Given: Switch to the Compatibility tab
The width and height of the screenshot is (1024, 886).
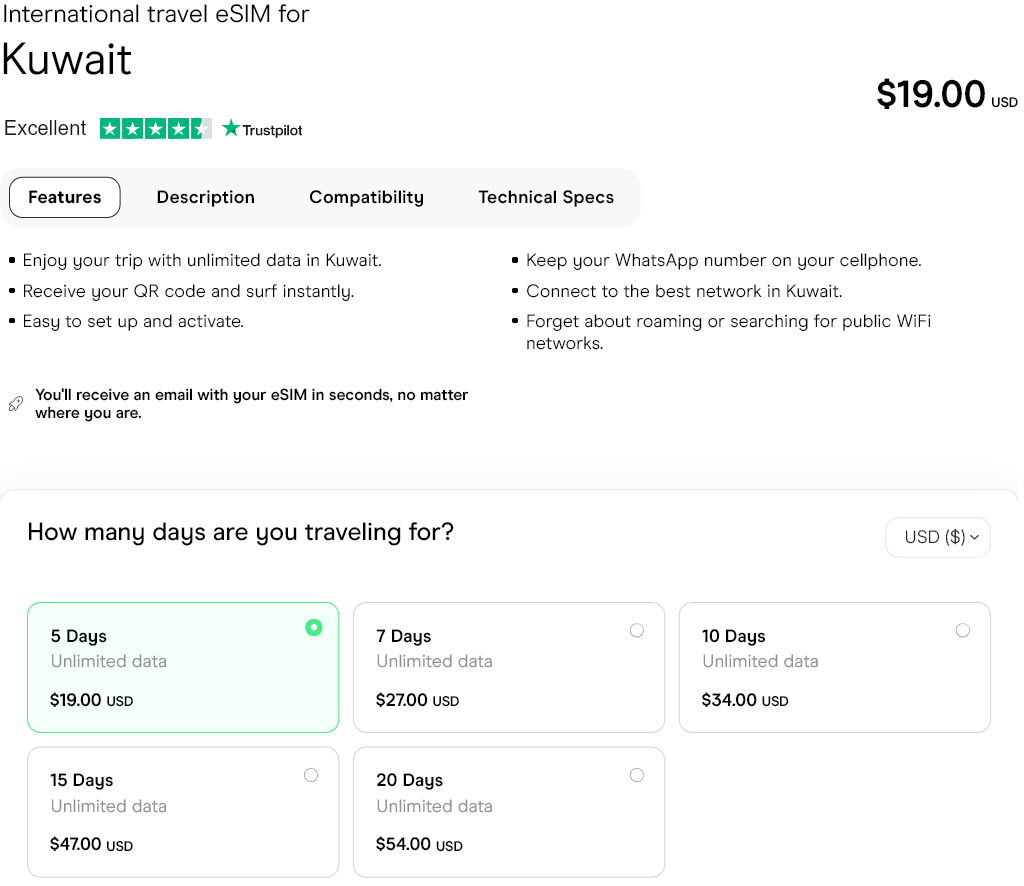Looking at the screenshot, I should pos(366,197).
